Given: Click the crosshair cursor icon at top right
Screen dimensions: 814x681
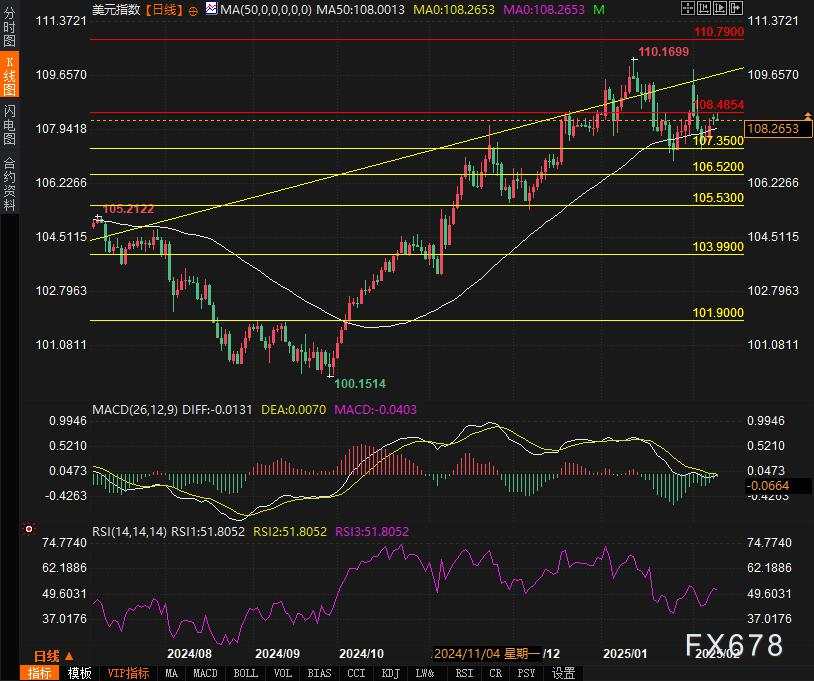Looking at the screenshot, I should pyautogui.click(x=687, y=7).
